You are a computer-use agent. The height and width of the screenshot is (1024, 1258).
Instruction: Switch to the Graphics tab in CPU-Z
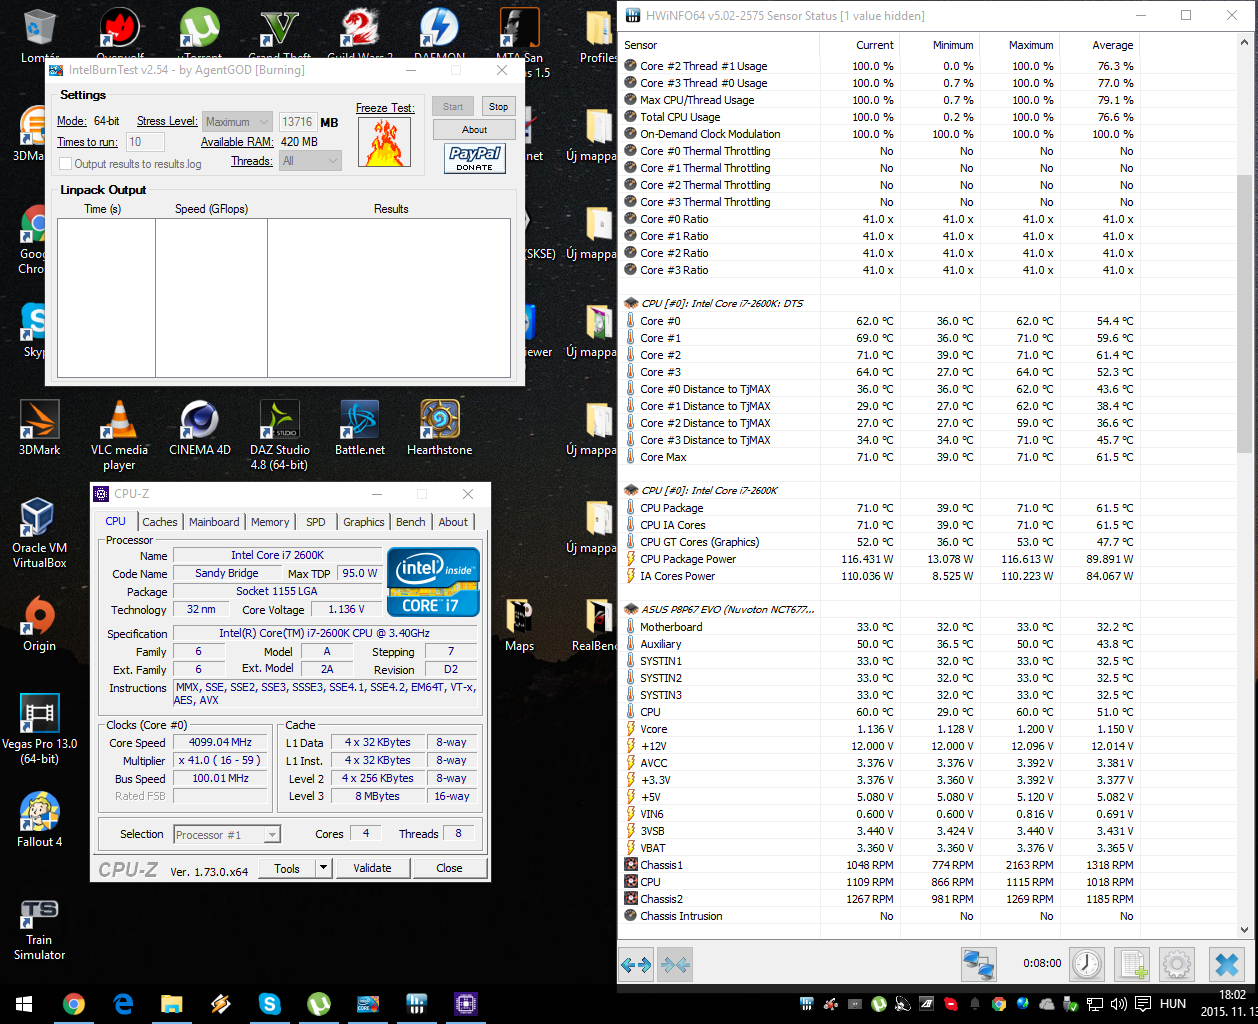(x=364, y=522)
